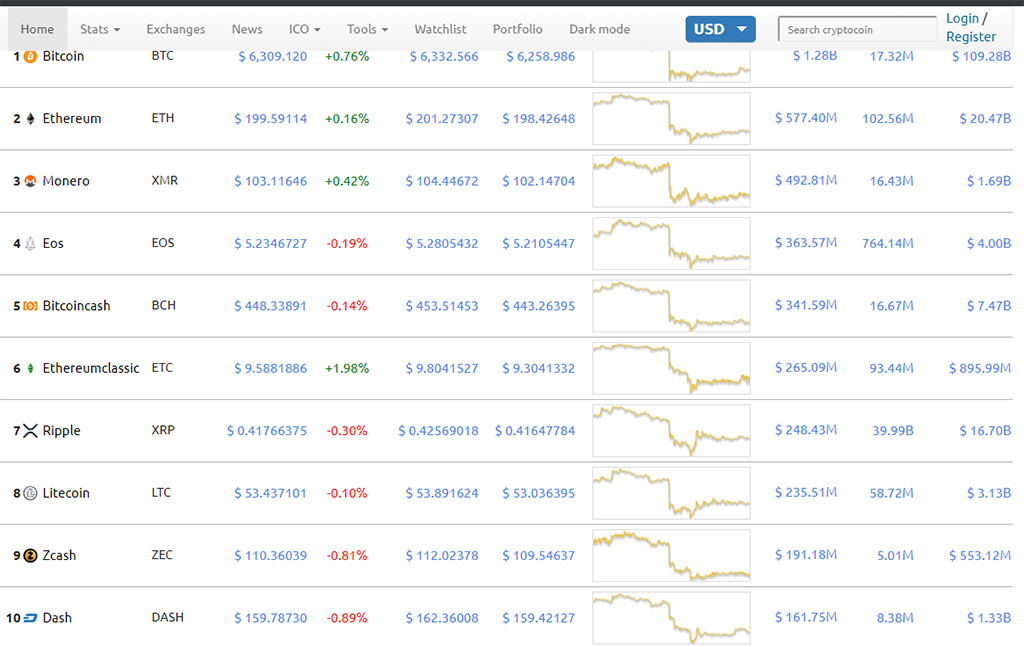Open Ethereum's price chart thumbnail
The height and width of the screenshot is (647, 1024).
click(x=671, y=118)
